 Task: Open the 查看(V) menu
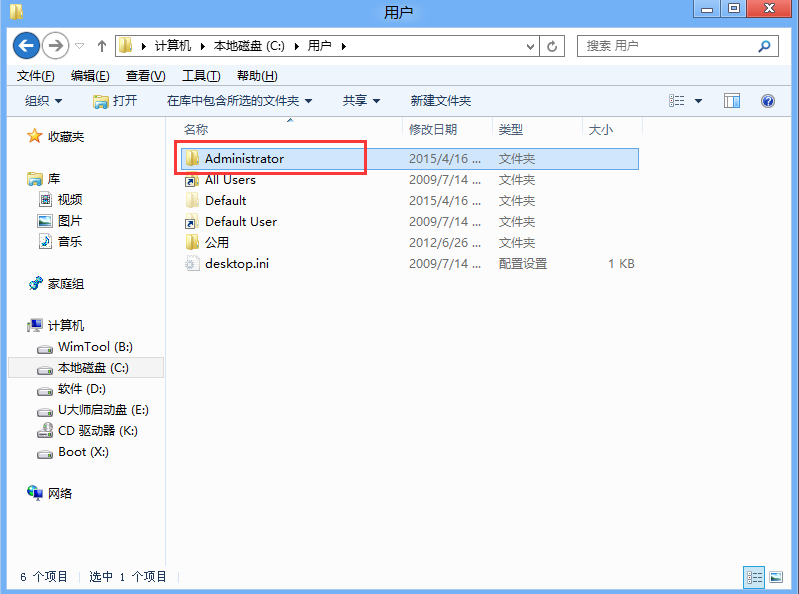pos(145,76)
